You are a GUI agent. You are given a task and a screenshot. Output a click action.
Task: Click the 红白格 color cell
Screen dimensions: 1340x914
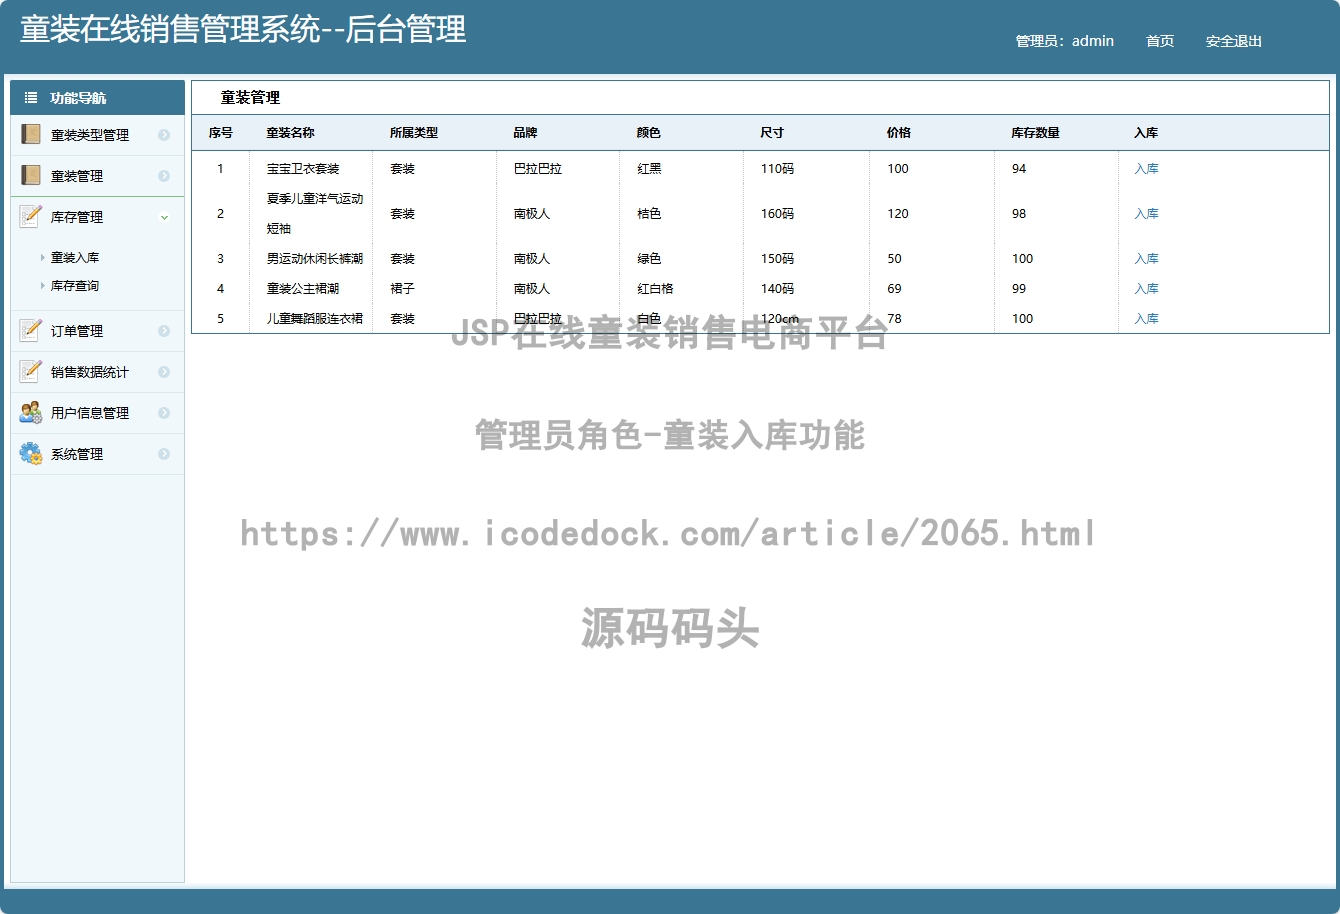pyautogui.click(x=655, y=289)
